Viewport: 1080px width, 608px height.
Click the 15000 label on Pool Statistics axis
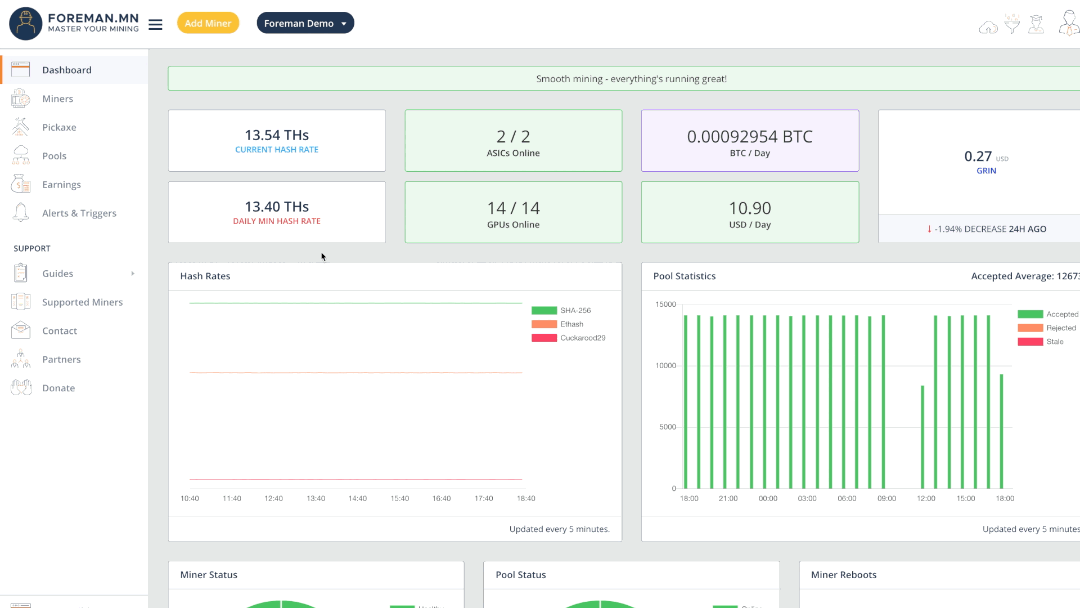(665, 304)
